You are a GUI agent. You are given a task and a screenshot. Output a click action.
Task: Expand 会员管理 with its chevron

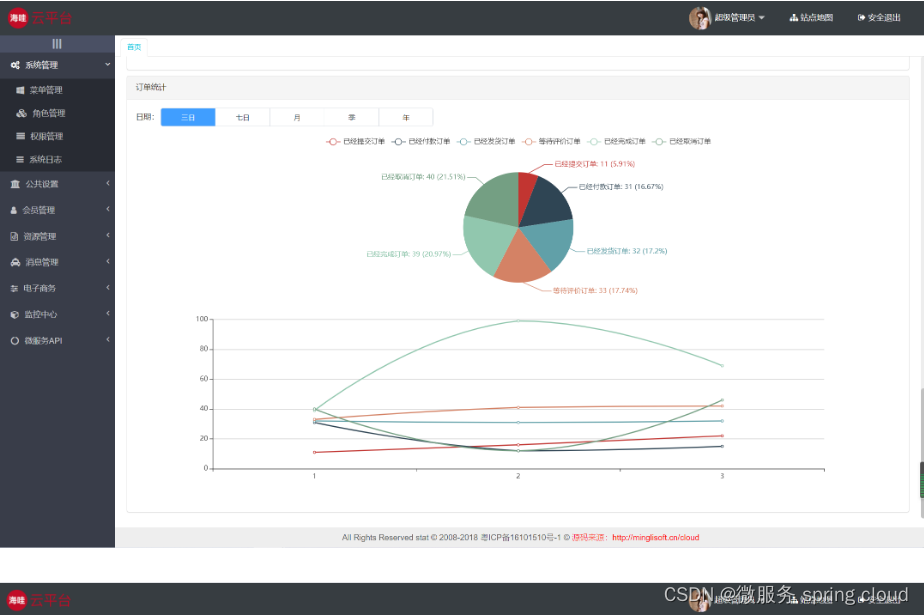tap(108, 209)
